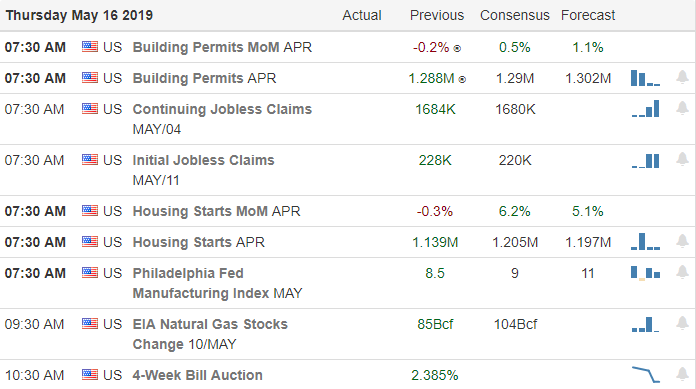Screen dimensions: 696x389
Task: Click the alert bell for Housing Starts APR
Action: coord(682,242)
